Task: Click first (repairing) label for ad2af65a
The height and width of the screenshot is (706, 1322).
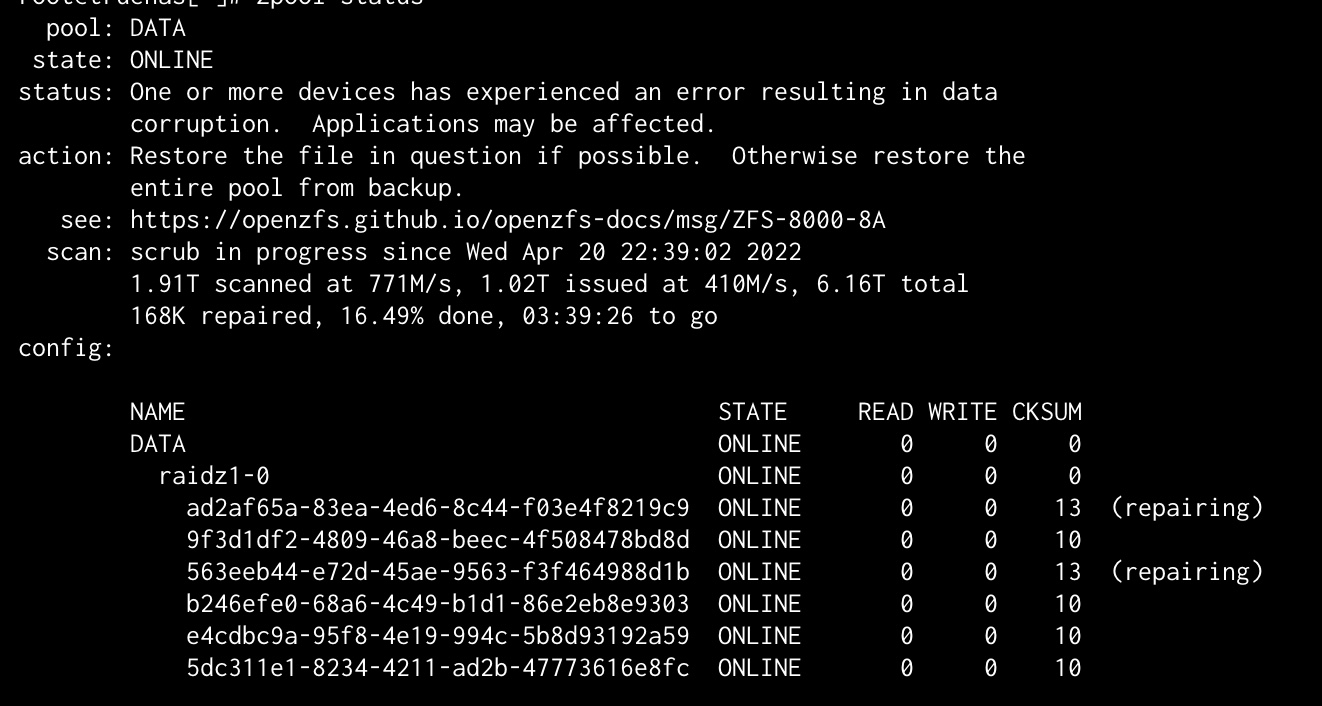Action: click(1187, 508)
